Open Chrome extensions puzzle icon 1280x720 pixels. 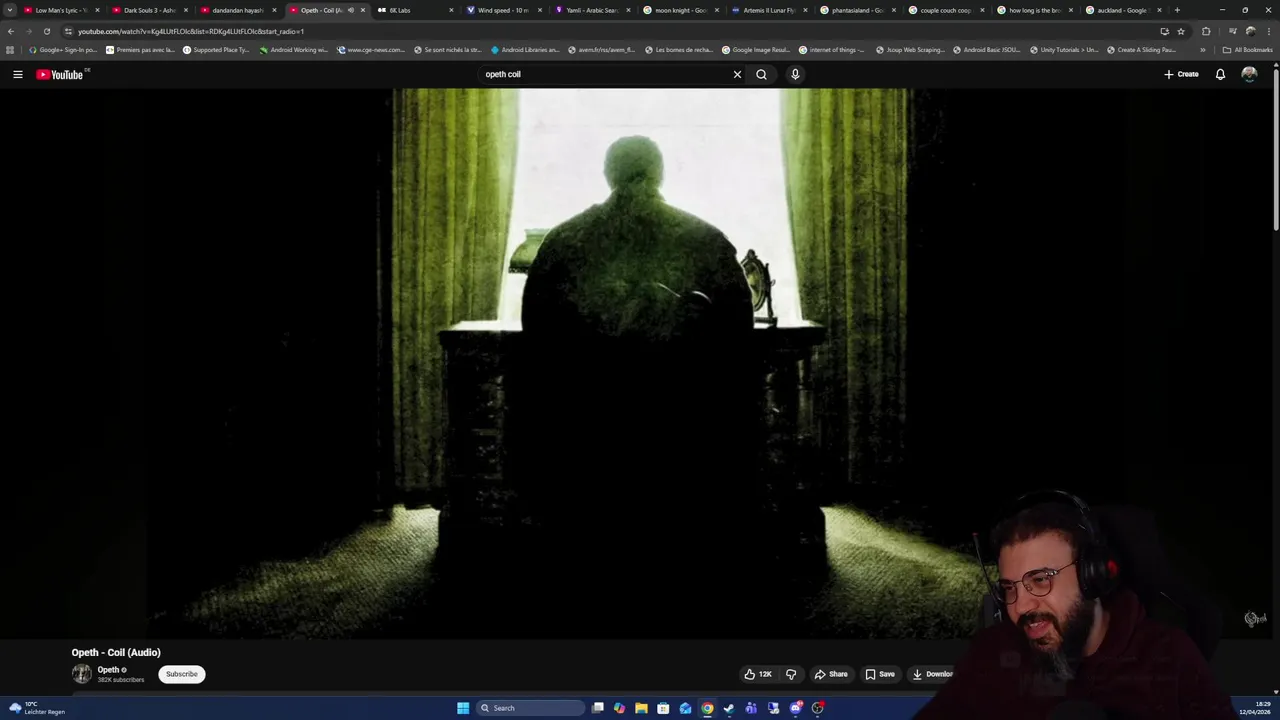click(1206, 31)
